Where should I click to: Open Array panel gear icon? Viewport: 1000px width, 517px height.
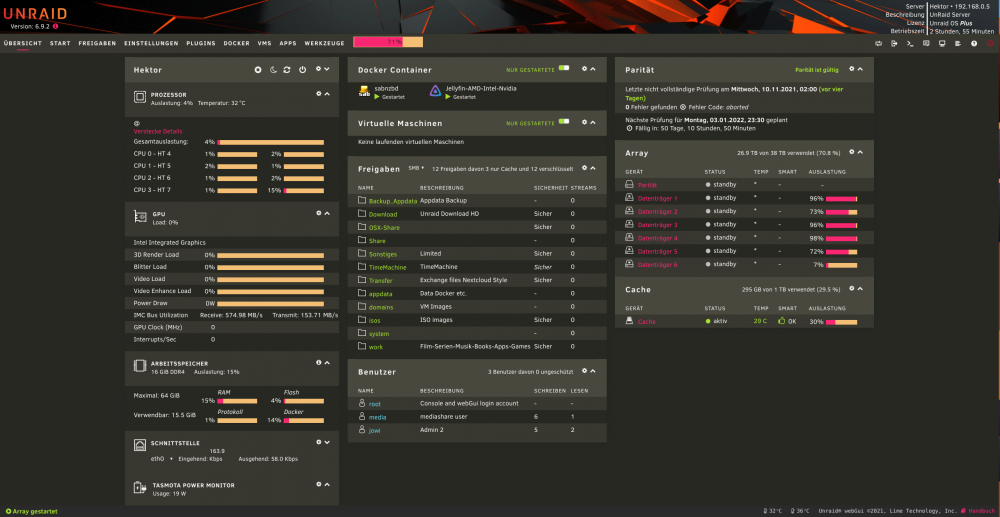click(x=851, y=152)
